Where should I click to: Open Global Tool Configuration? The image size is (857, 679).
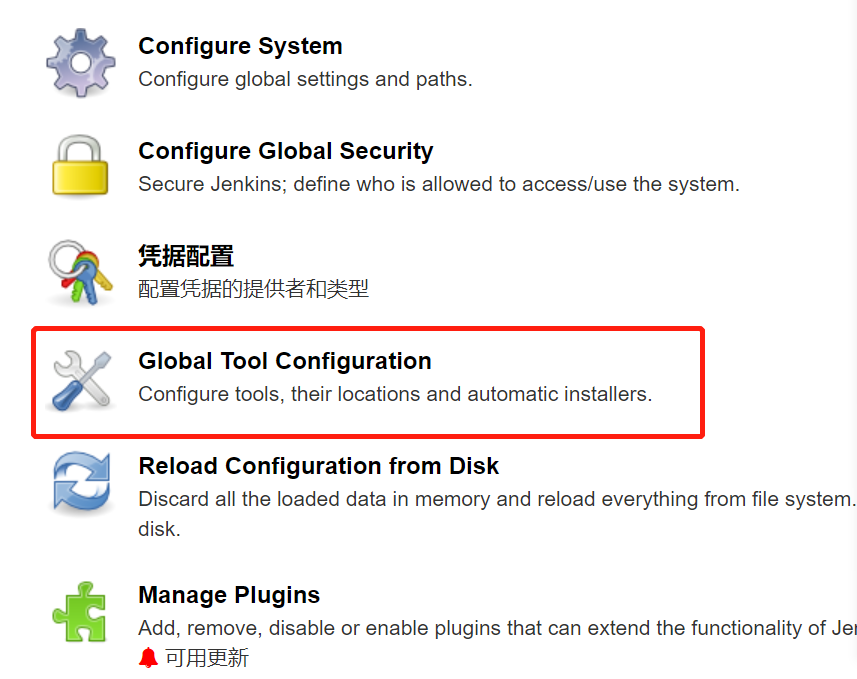pos(285,361)
